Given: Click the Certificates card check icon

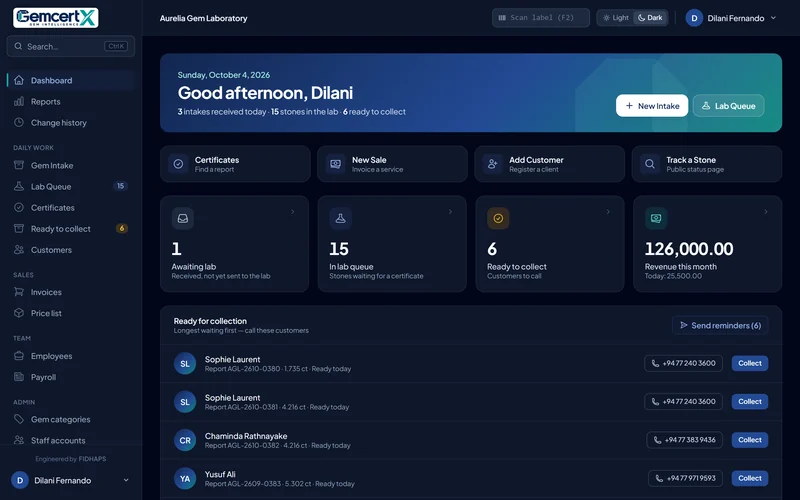Looking at the screenshot, I should (x=178, y=164).
